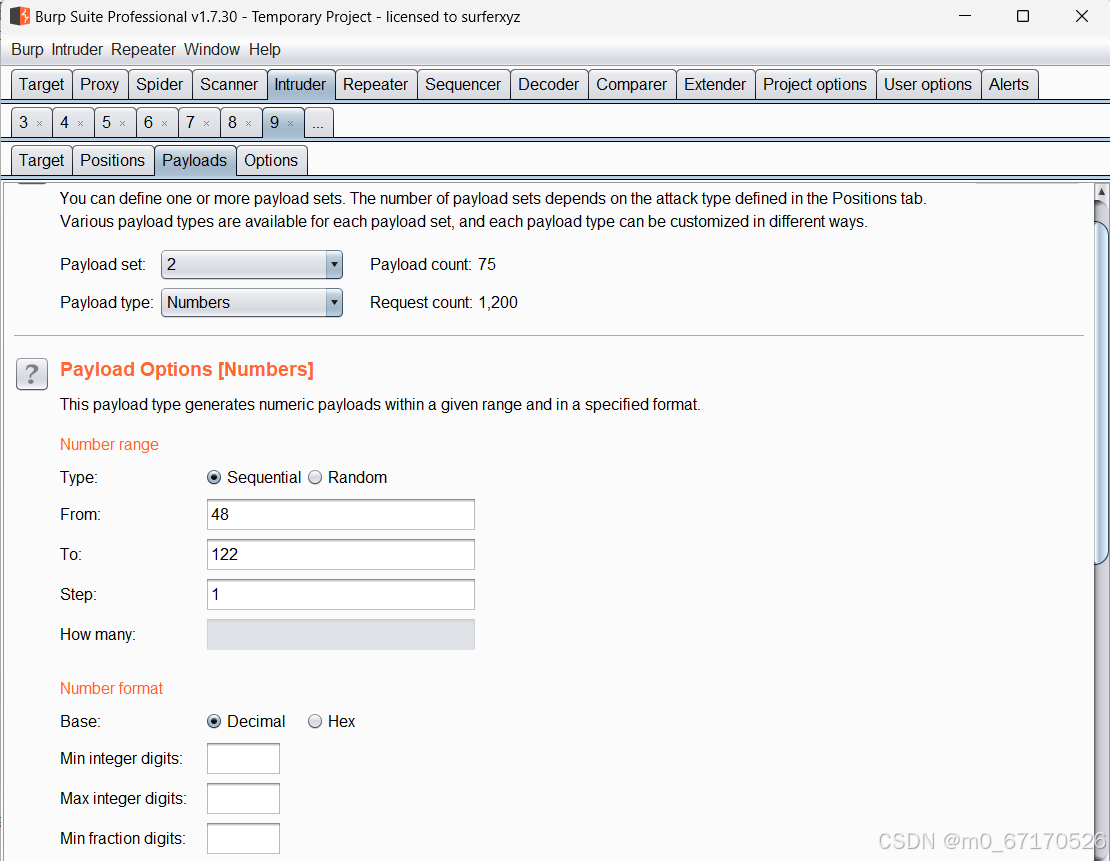Image resolution: width=1110 pixels, height=861 pixels.
Task: Click the Payload count: 75 text
Action: [433, 264]
